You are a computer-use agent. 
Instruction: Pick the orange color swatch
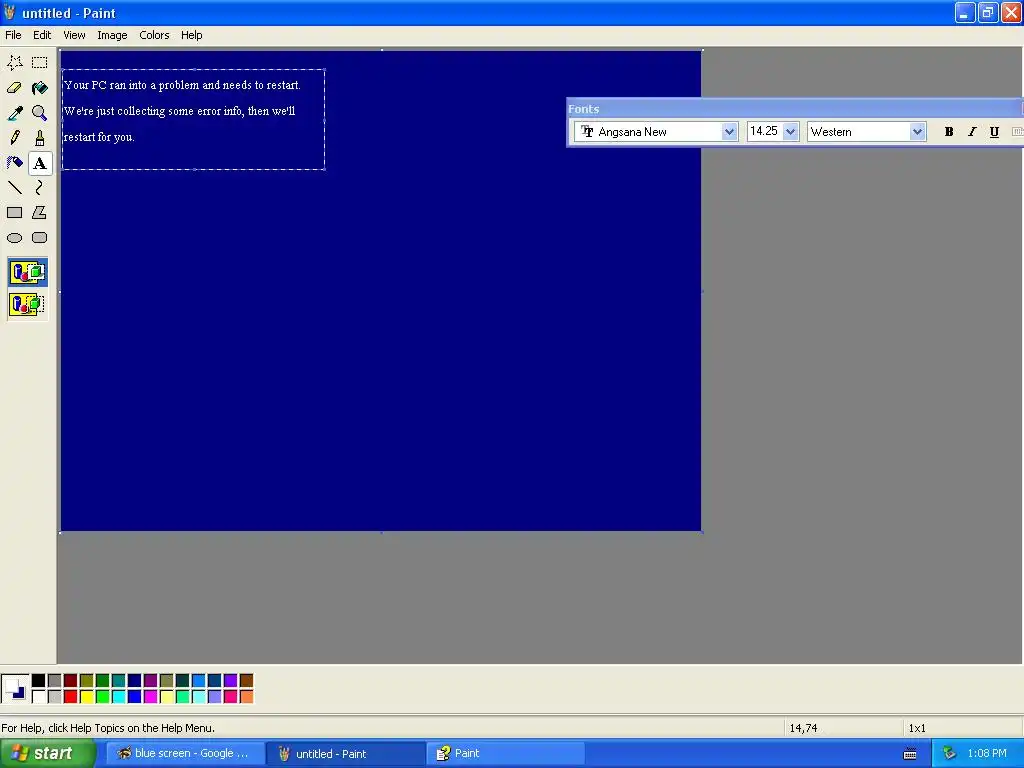246,697
